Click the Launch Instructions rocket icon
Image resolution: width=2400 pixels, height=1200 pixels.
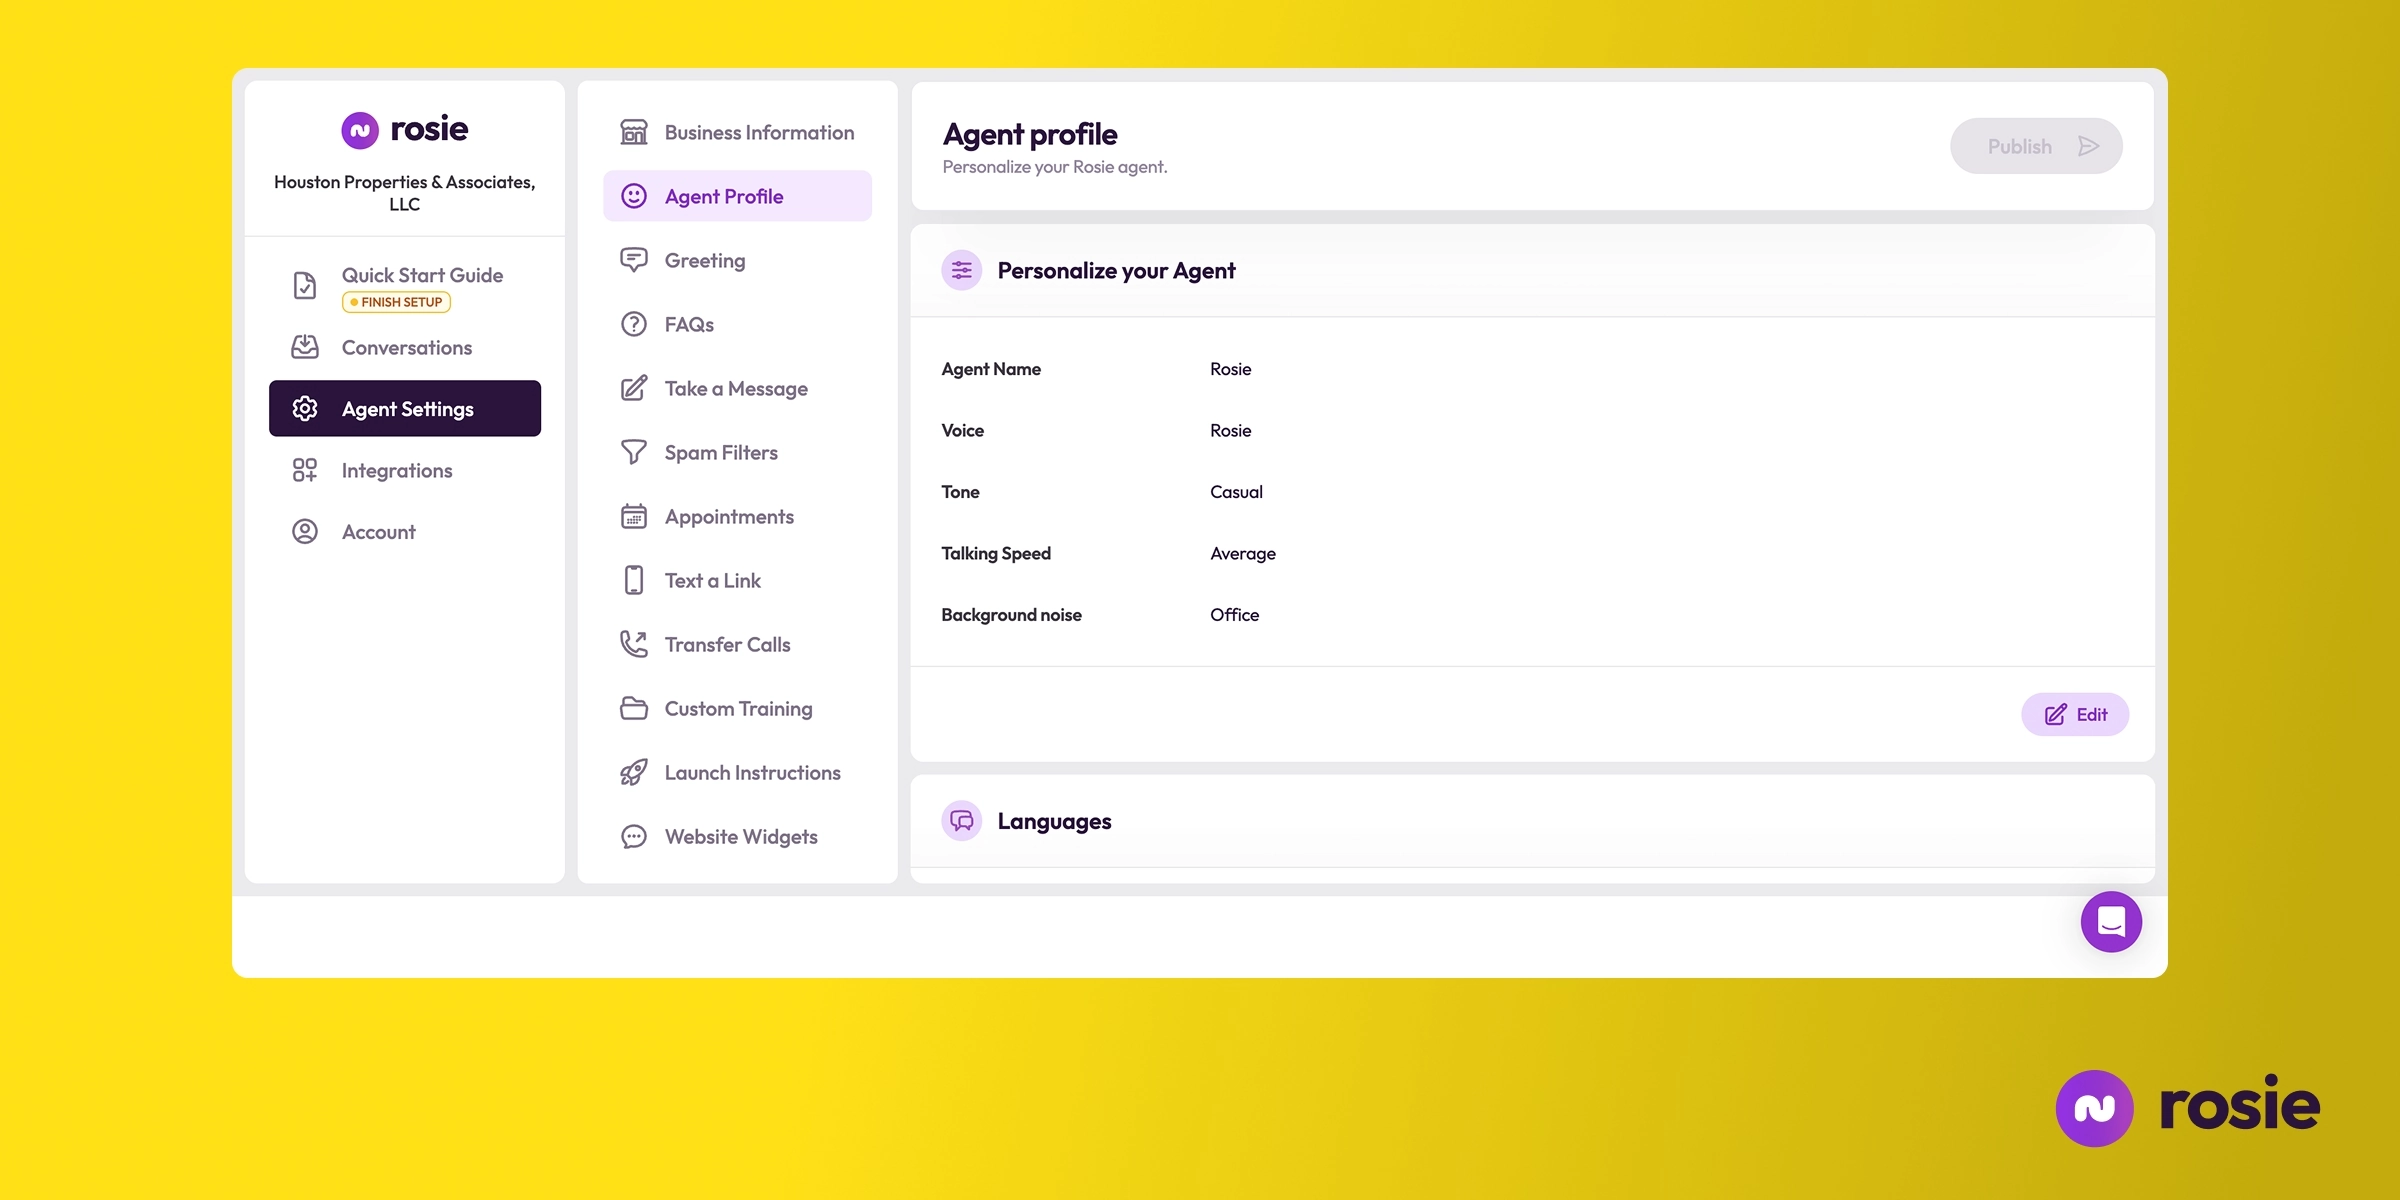click(x=634, y=772)
